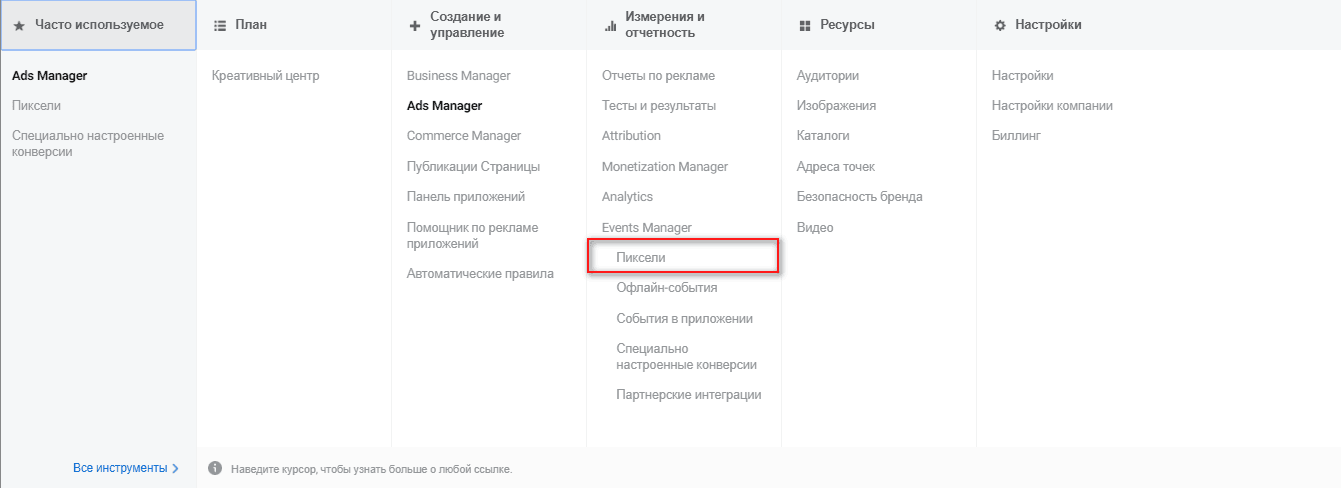Open Партнерские интеграции
Image resolution: width=1341 pixels, height=488 pixels.
pos(689,395)
